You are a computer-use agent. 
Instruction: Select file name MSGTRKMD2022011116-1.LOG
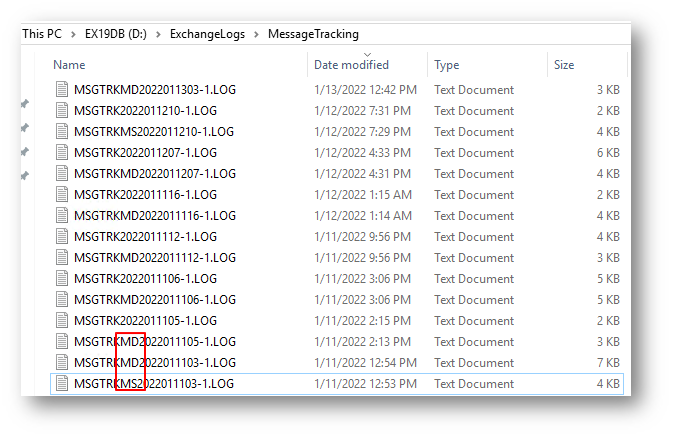coord(155,216)
